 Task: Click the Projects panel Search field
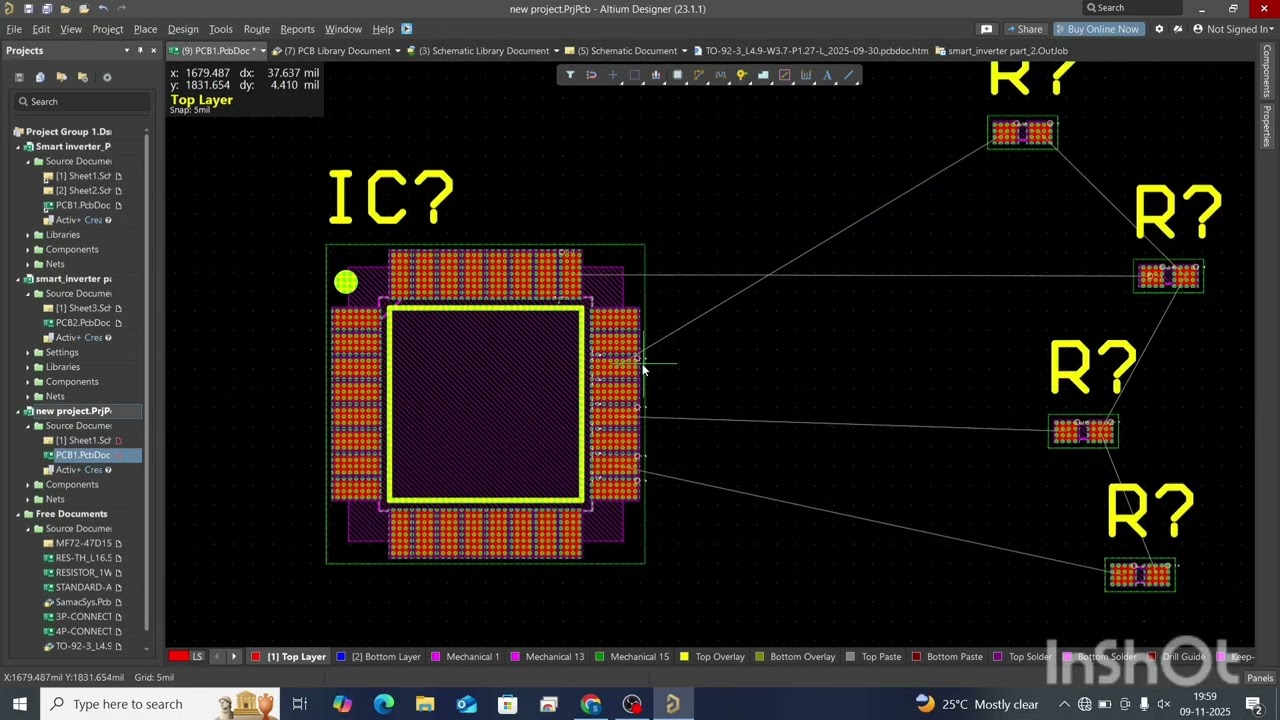coord(80,102)
